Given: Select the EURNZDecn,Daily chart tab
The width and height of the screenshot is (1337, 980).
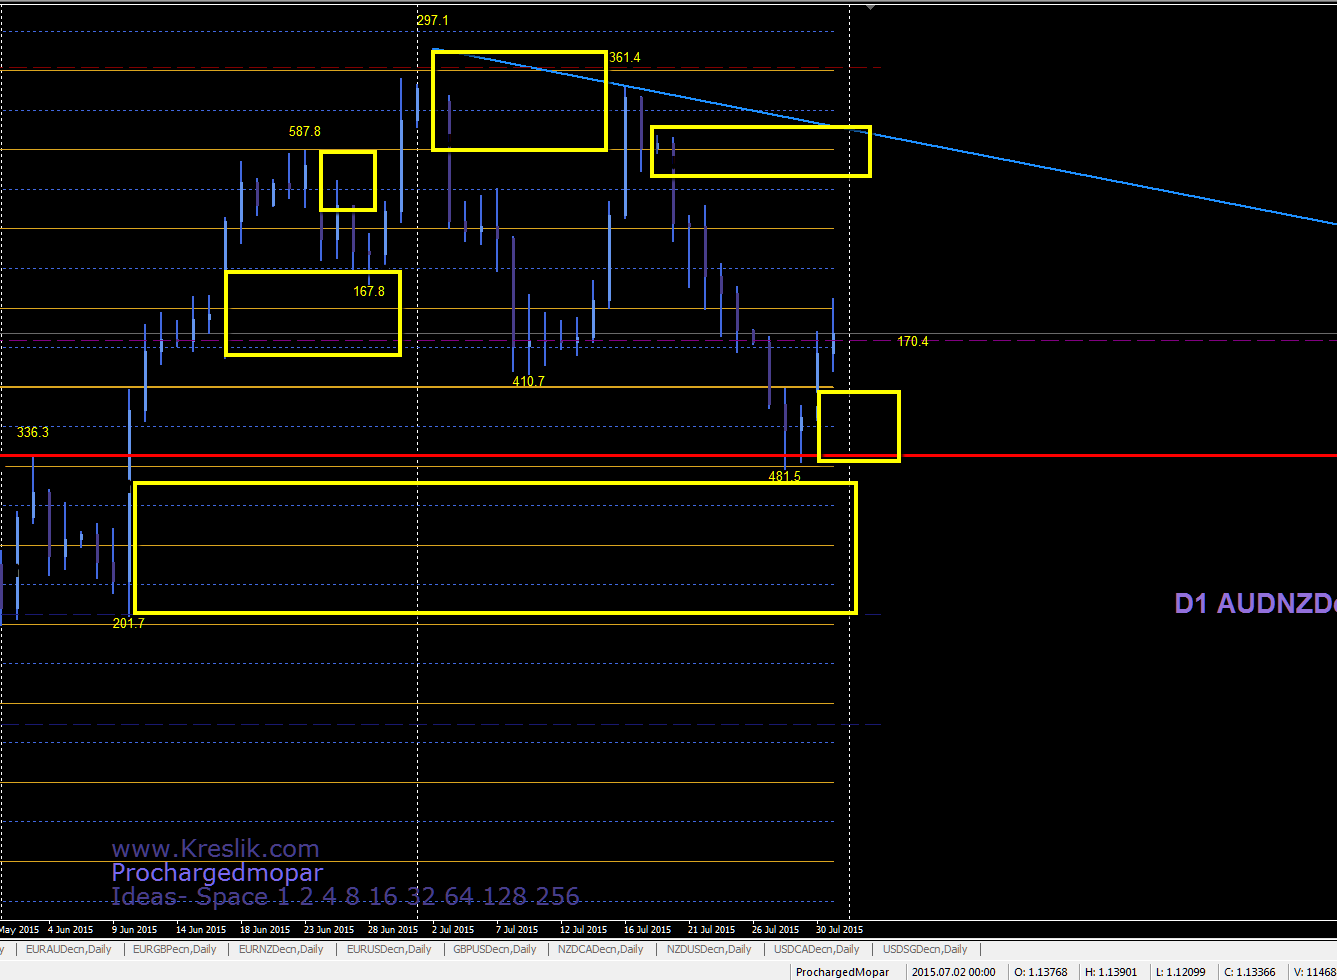Looking at the screenshot, I should click(282, 949).
